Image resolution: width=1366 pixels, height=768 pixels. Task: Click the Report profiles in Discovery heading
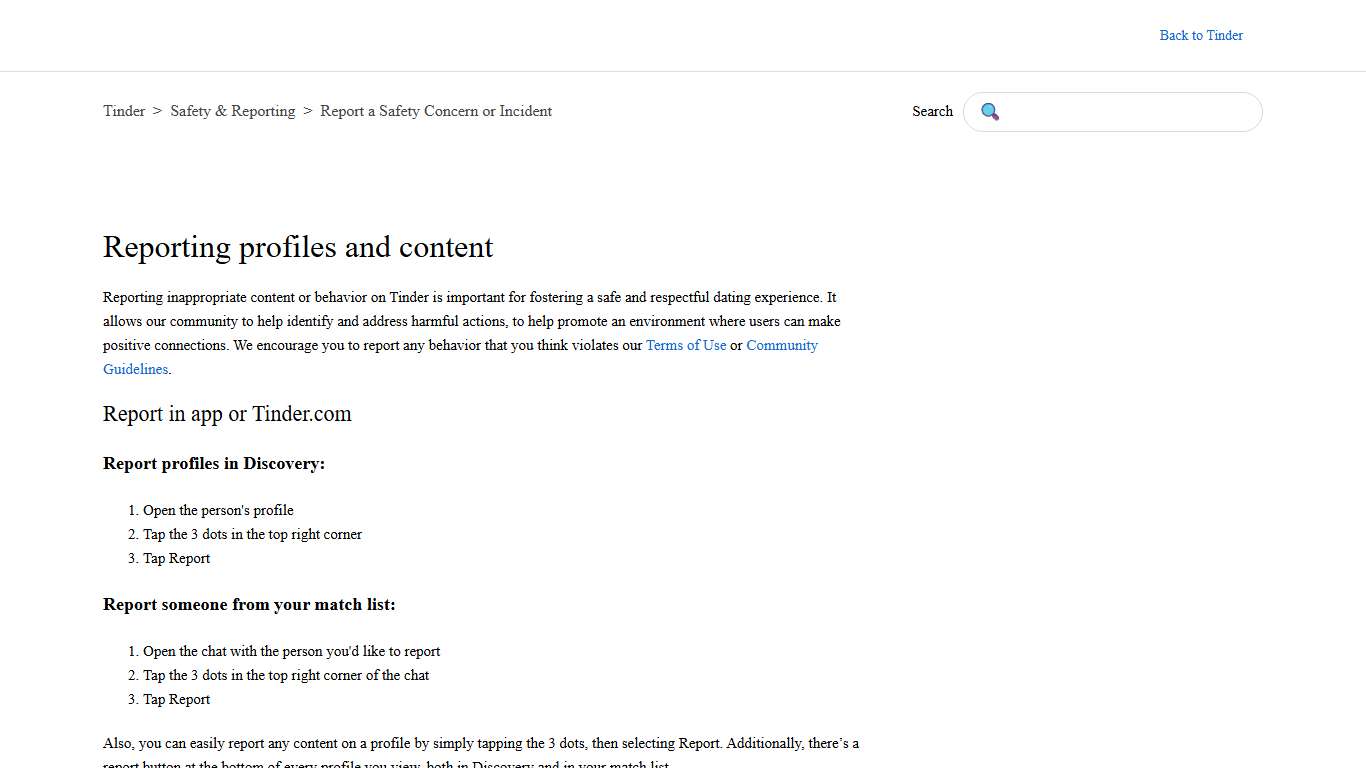point(214,463)
